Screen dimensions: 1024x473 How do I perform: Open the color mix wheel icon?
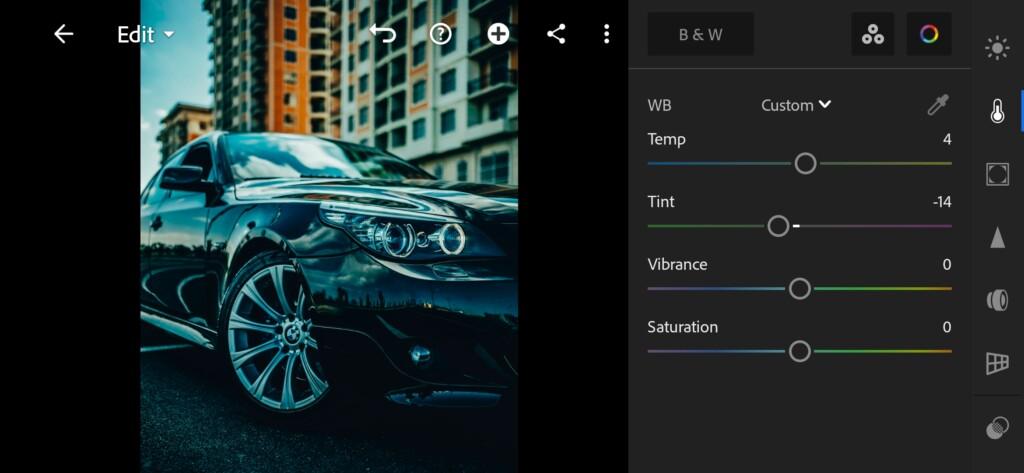tap(929, 34)
